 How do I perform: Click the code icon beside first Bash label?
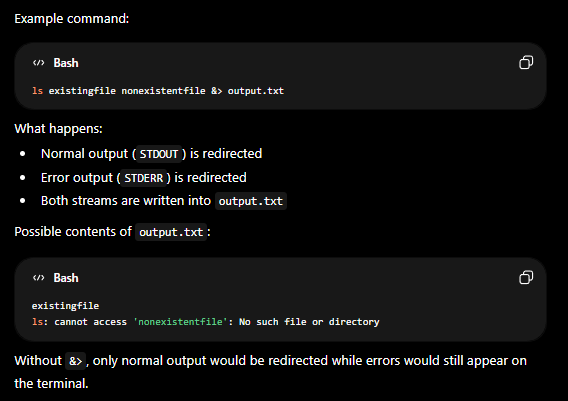pos(38,63)
